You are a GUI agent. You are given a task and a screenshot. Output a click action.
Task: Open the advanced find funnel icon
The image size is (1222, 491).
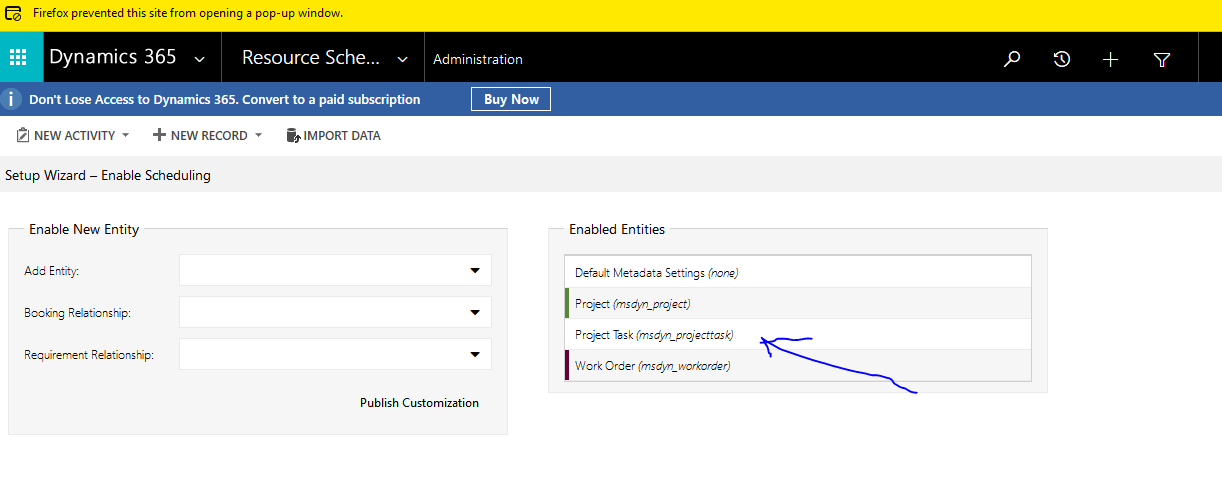point(1161,60)
